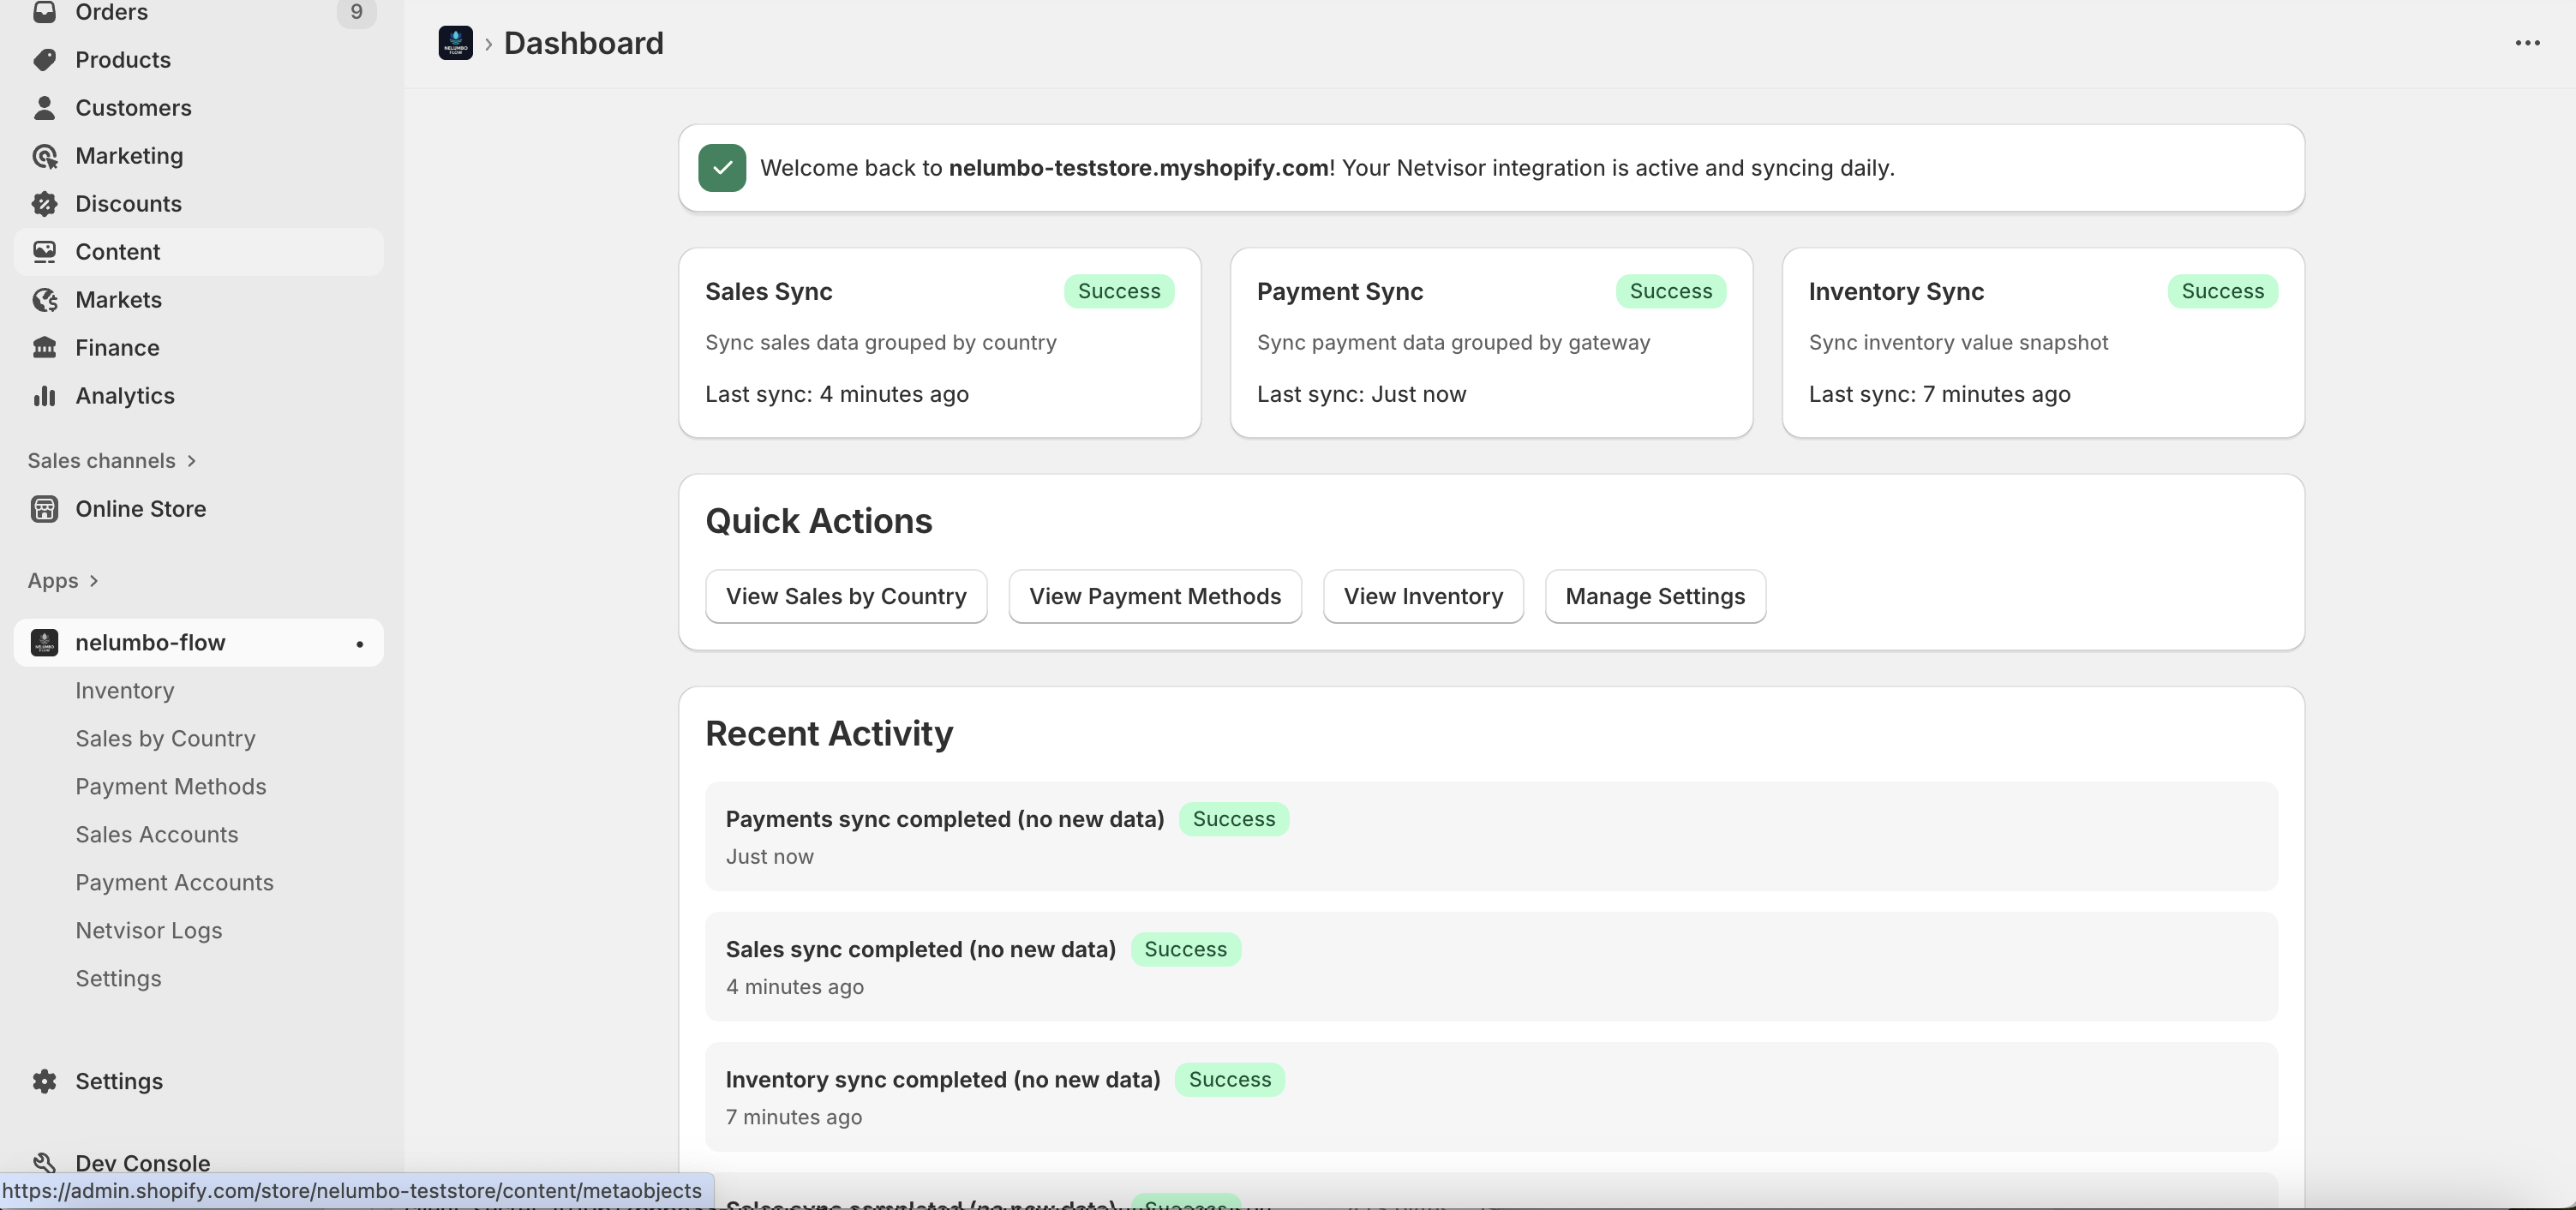Image resolution: width=2576 pixels, height=1210 pixels.
Task: Open Markets using the globe icon
Action: [46, 299]
